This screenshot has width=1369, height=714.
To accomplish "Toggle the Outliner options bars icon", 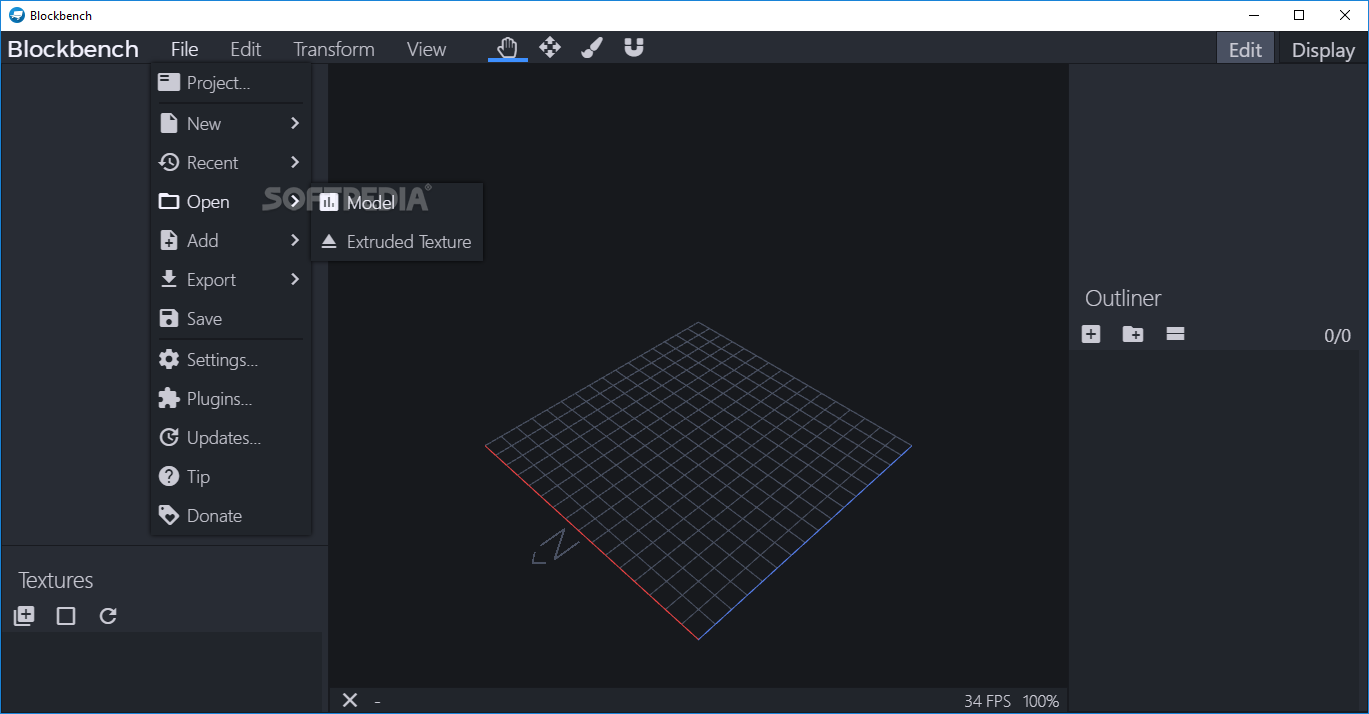I will click(1175, 334).
